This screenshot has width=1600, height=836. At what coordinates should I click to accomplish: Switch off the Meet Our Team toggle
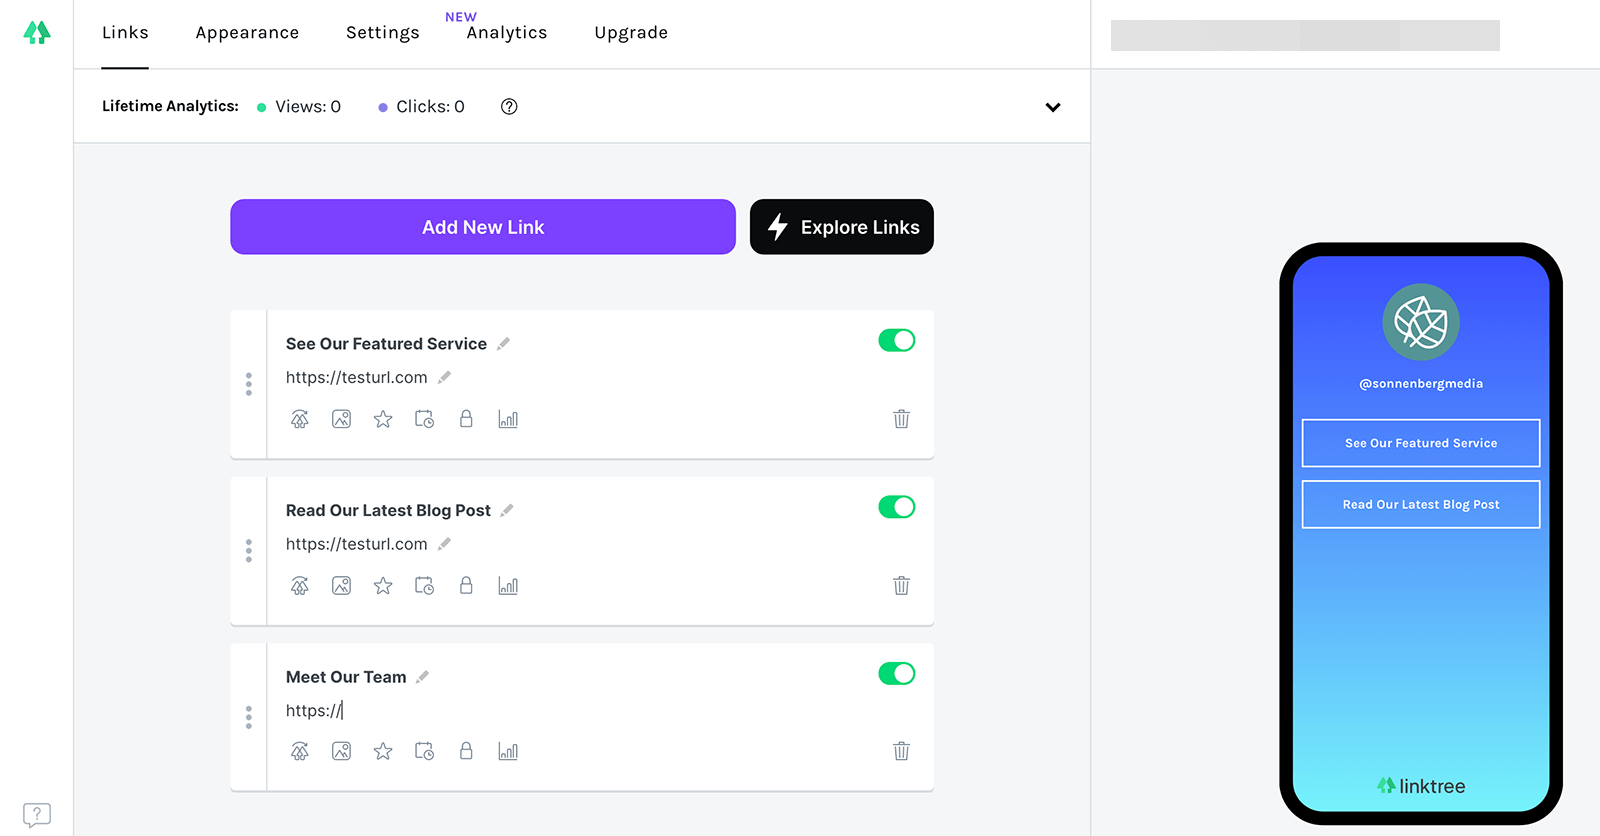click(x=897, y=673)
